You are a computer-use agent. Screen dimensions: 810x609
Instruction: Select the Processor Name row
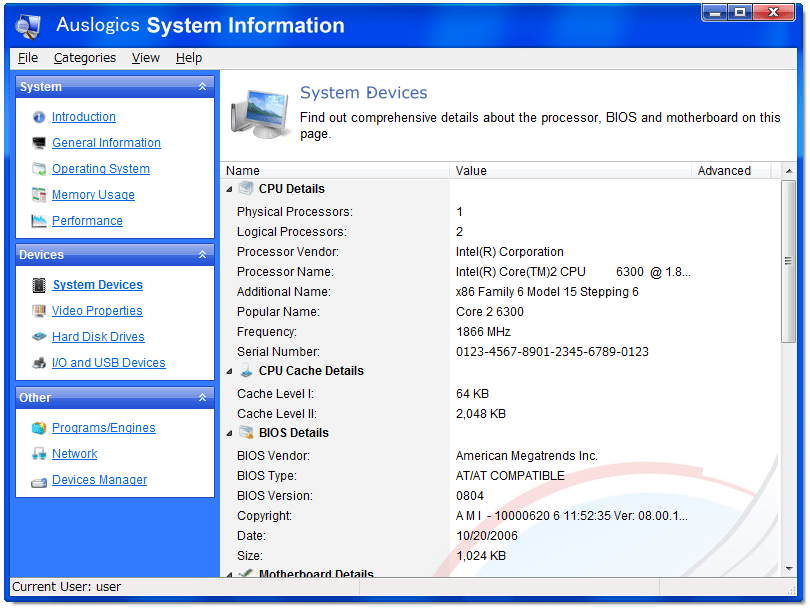pyautogui.click(x=500, y=272)
